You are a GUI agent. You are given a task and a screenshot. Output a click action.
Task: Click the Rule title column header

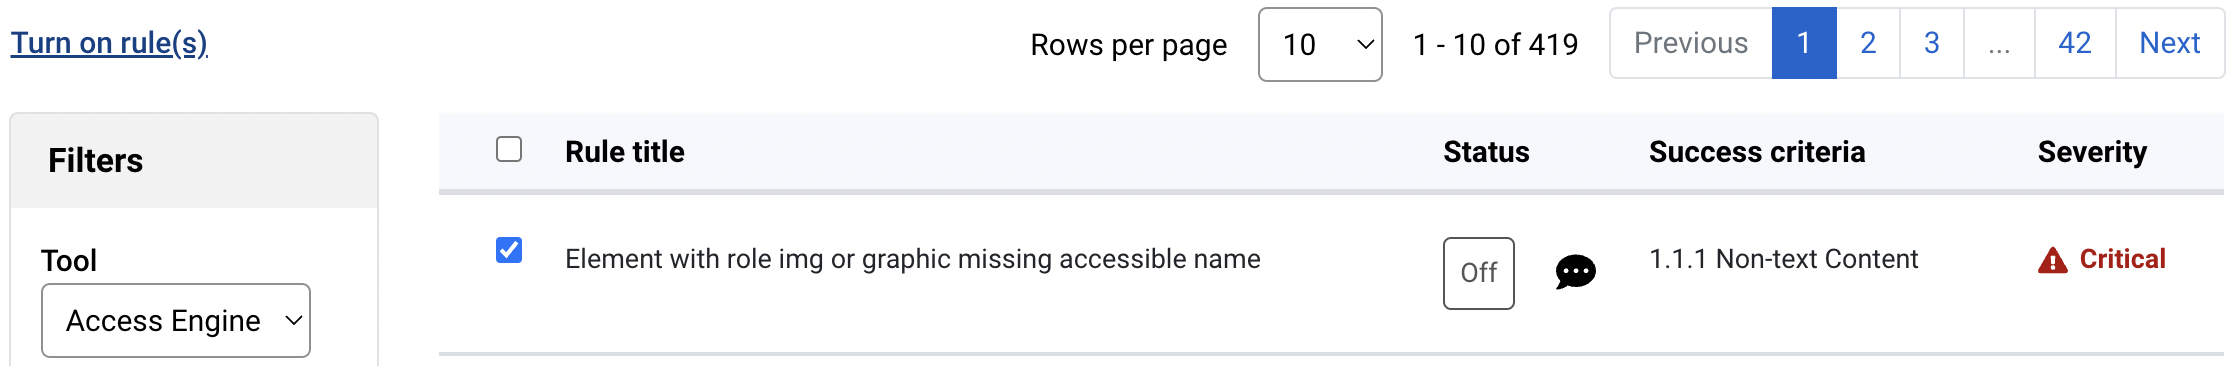tap(625, 152)
